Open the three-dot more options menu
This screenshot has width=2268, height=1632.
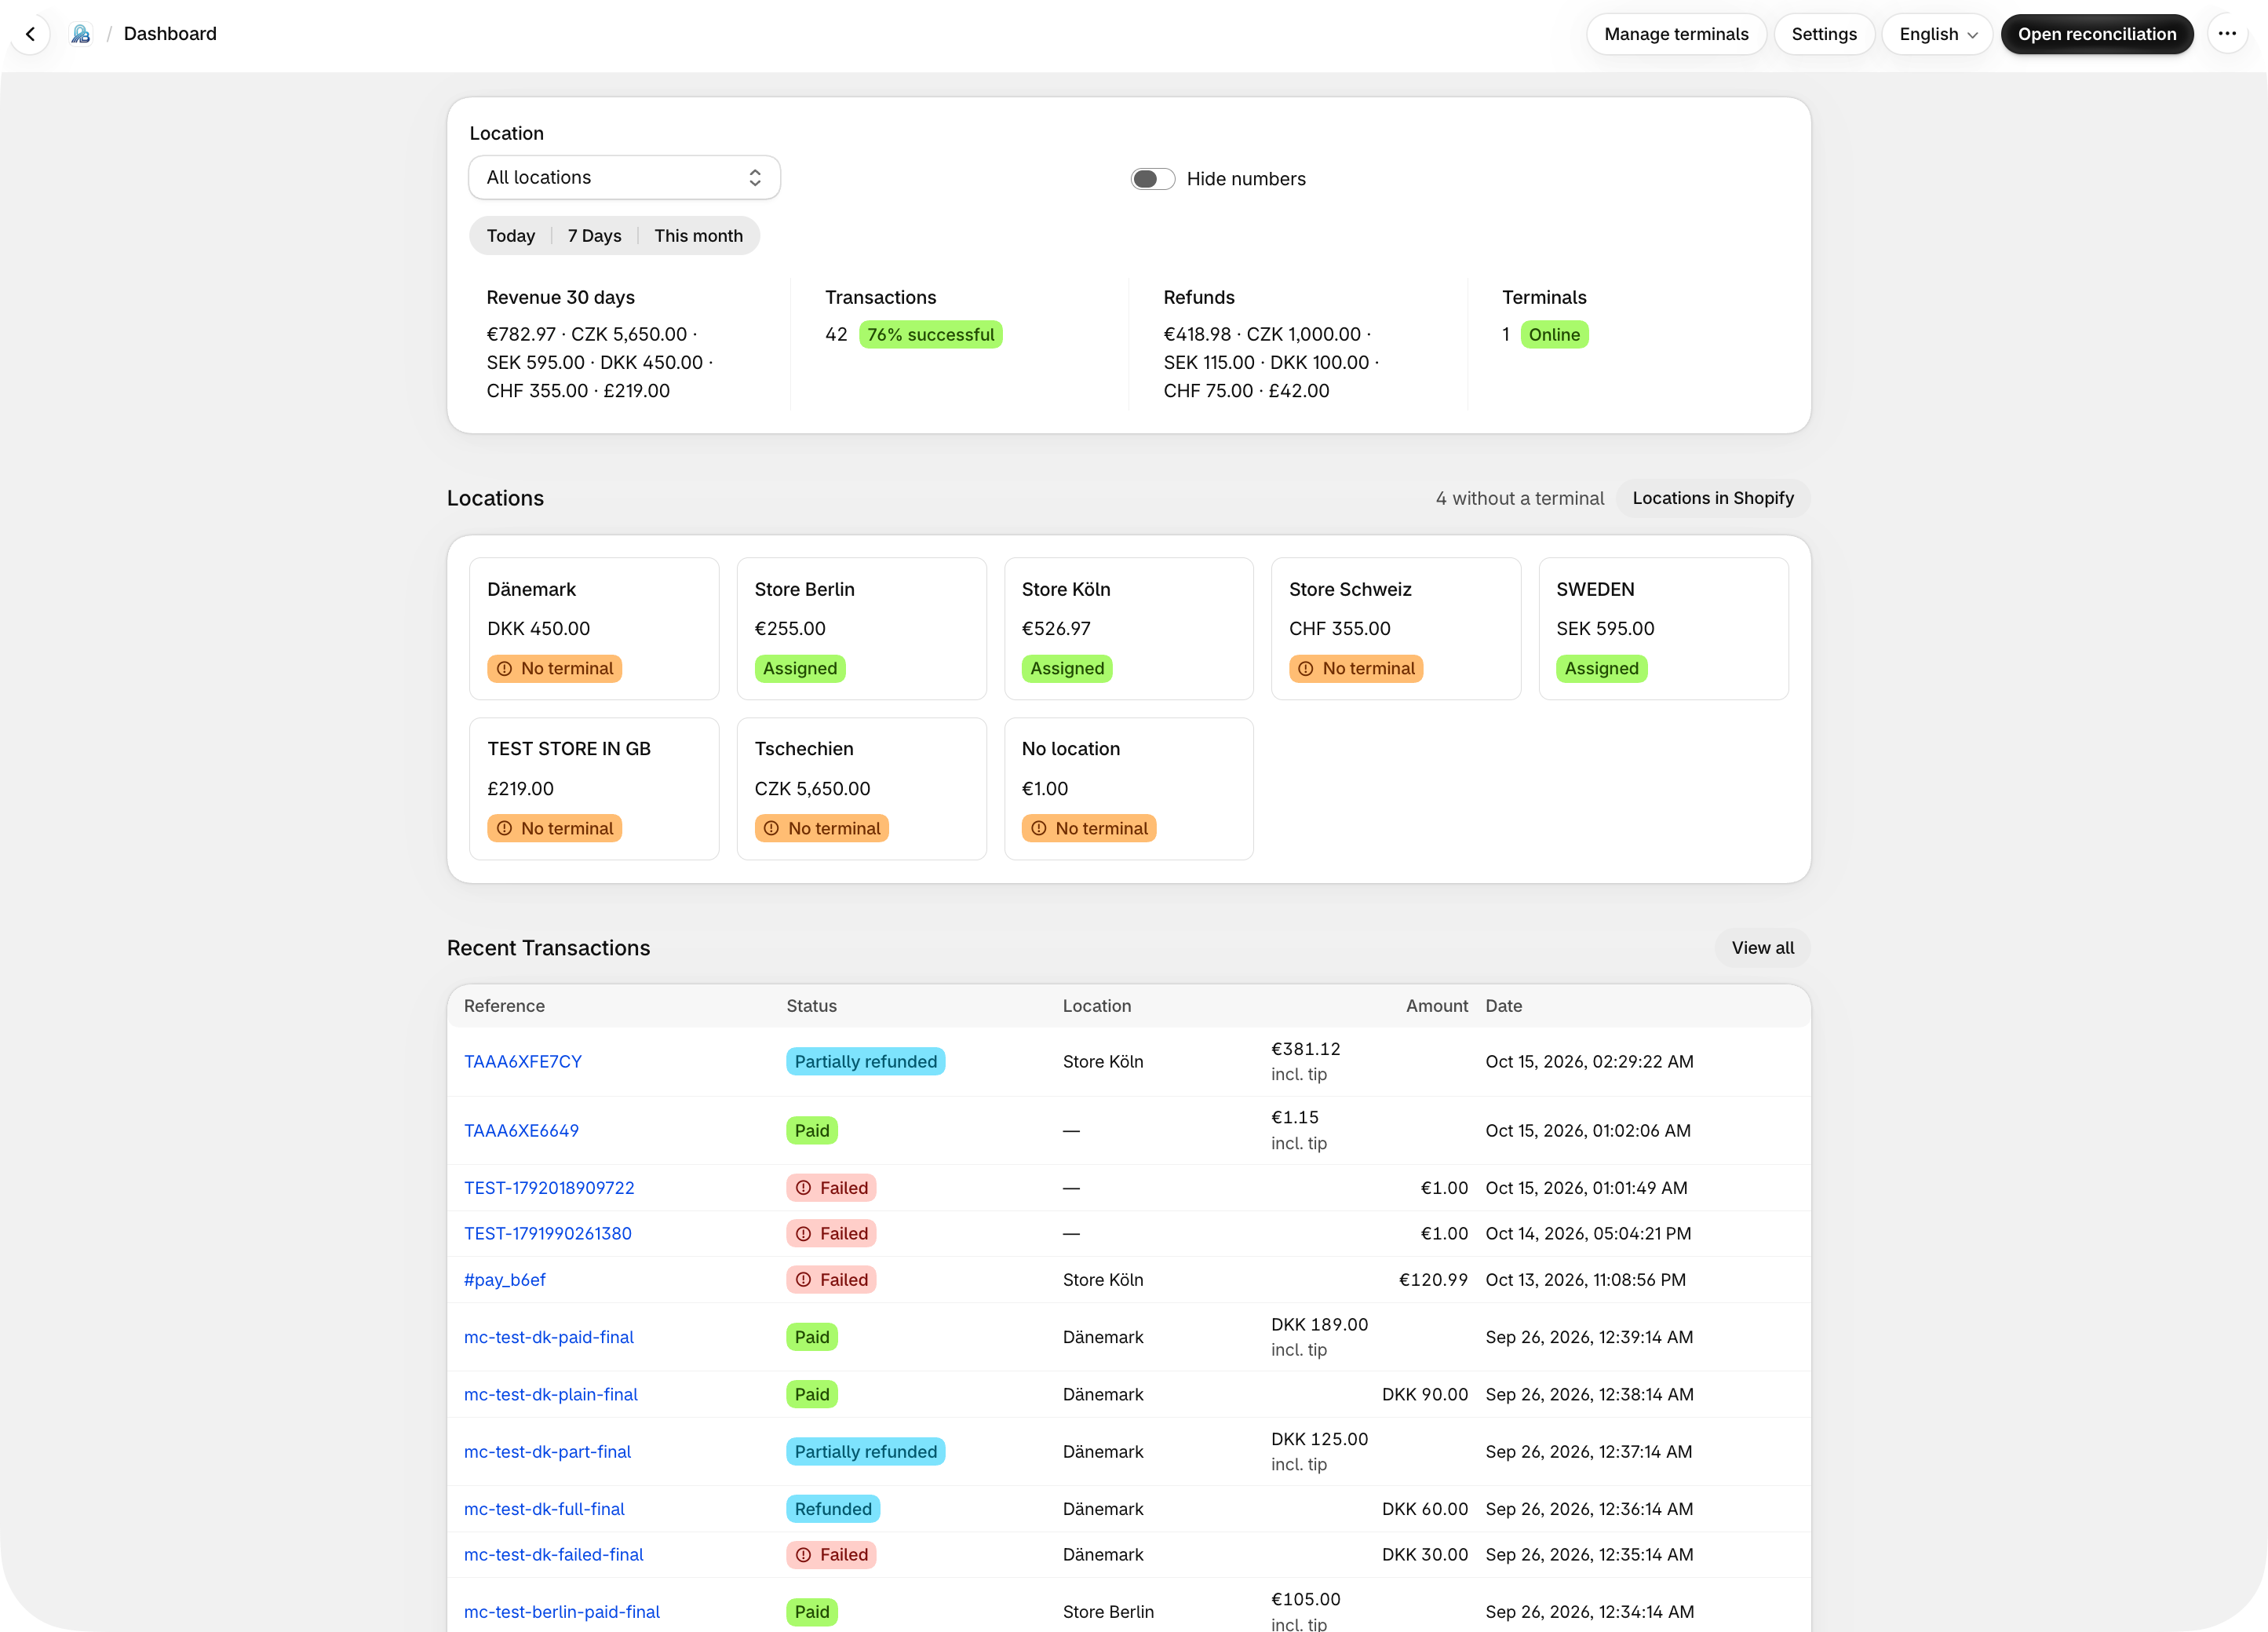[2227, 34]
